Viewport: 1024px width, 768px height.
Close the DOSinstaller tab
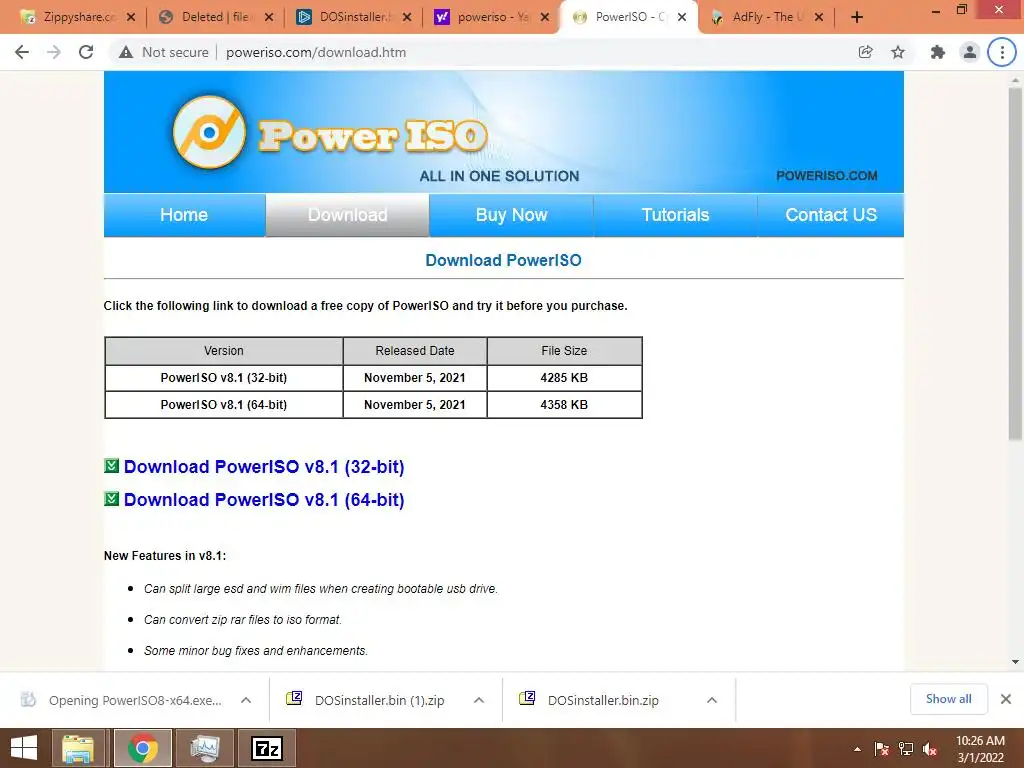[407, 18]
